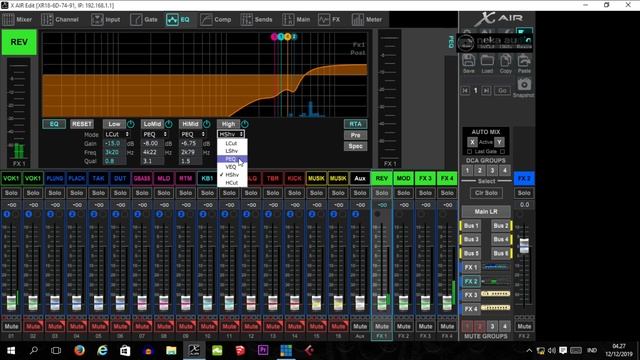Screen dimensions: 640x360
Task: Enable the right Last Gate checkbox
Action: coord(502,152)
